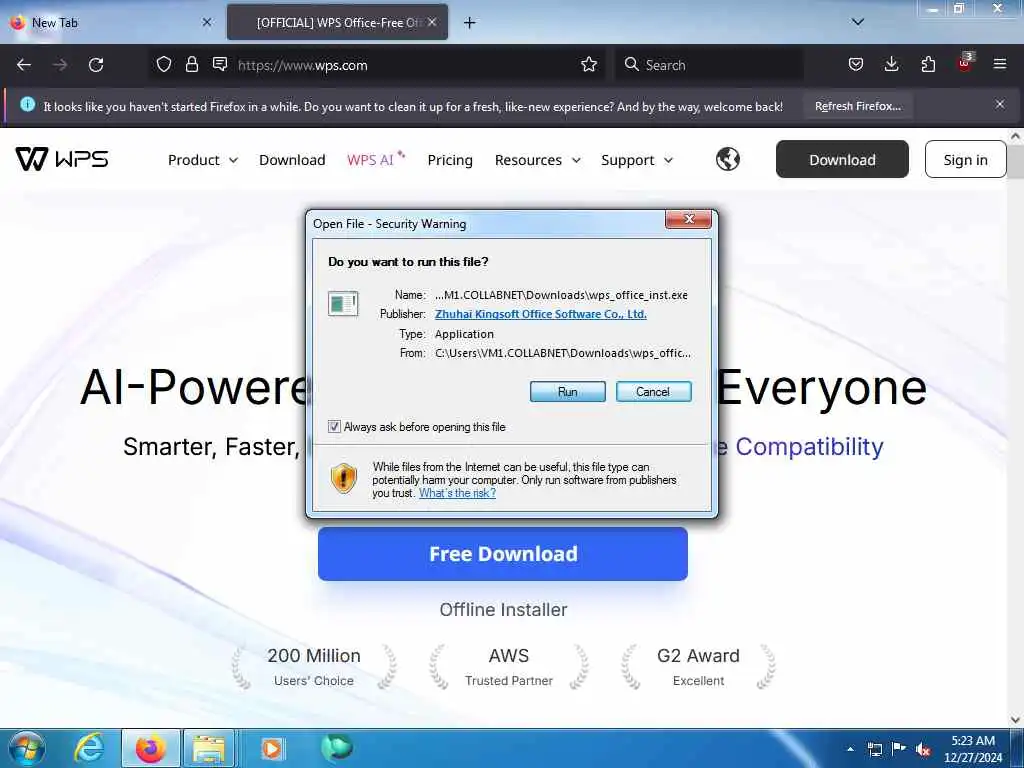Open the Pricing nav link
The width and height of the screenshot is (1024, 768).
pos(450,160)
